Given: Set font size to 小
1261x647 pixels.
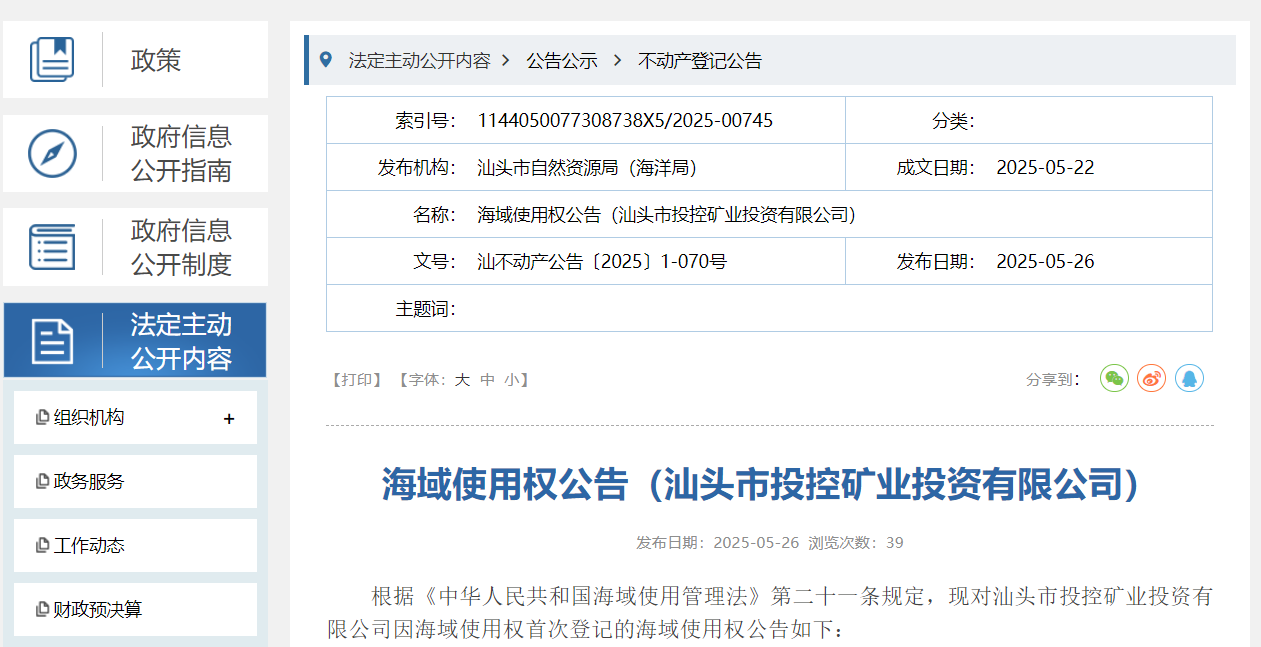Looking at the screenshot, I should [x=511, y=380].
